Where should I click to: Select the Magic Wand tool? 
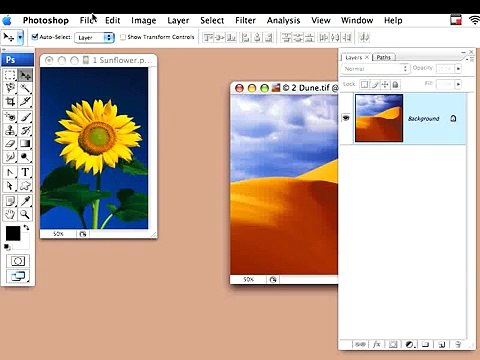(x=25, y=88)
